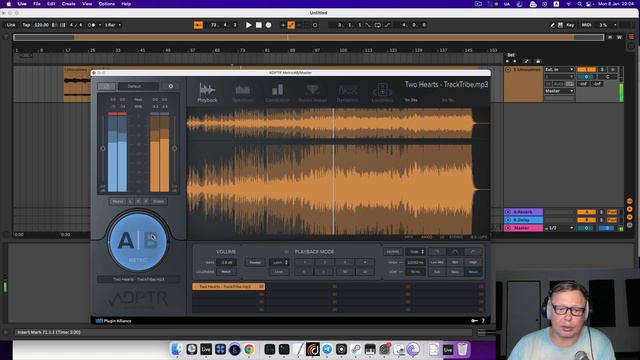Open the Create menu
This screenshot has width=640, height=360.
pos(69,4)
